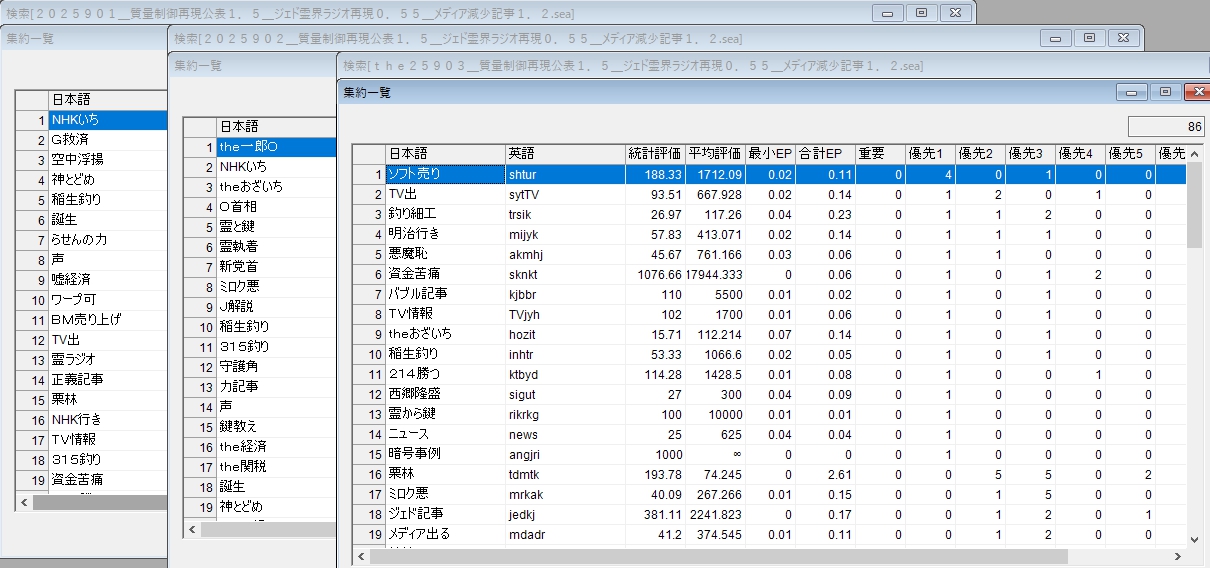Maximize the 2025902 search window

coord(1089,38)
